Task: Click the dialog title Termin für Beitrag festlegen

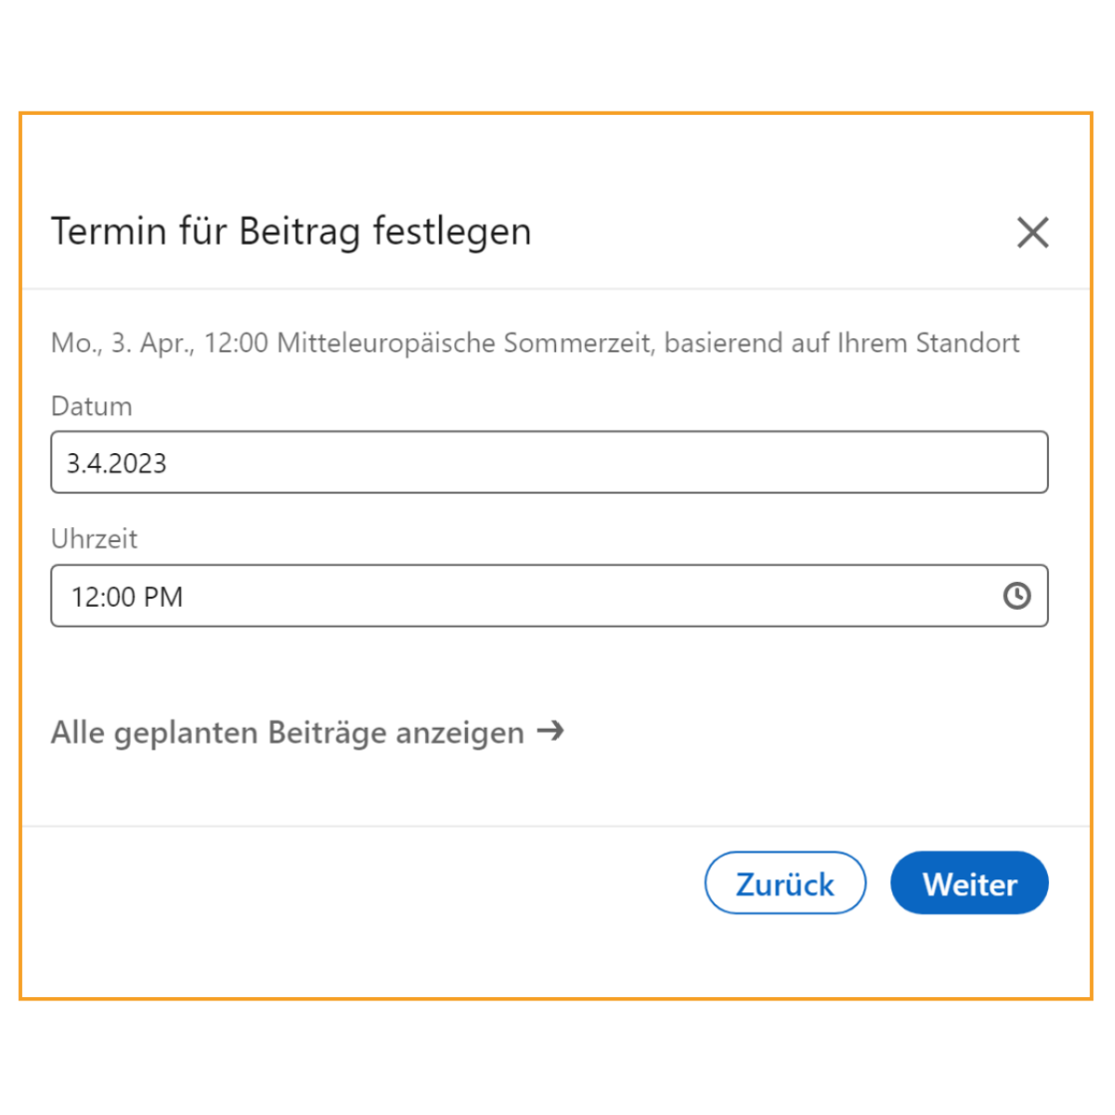Action: pos(291,232)
